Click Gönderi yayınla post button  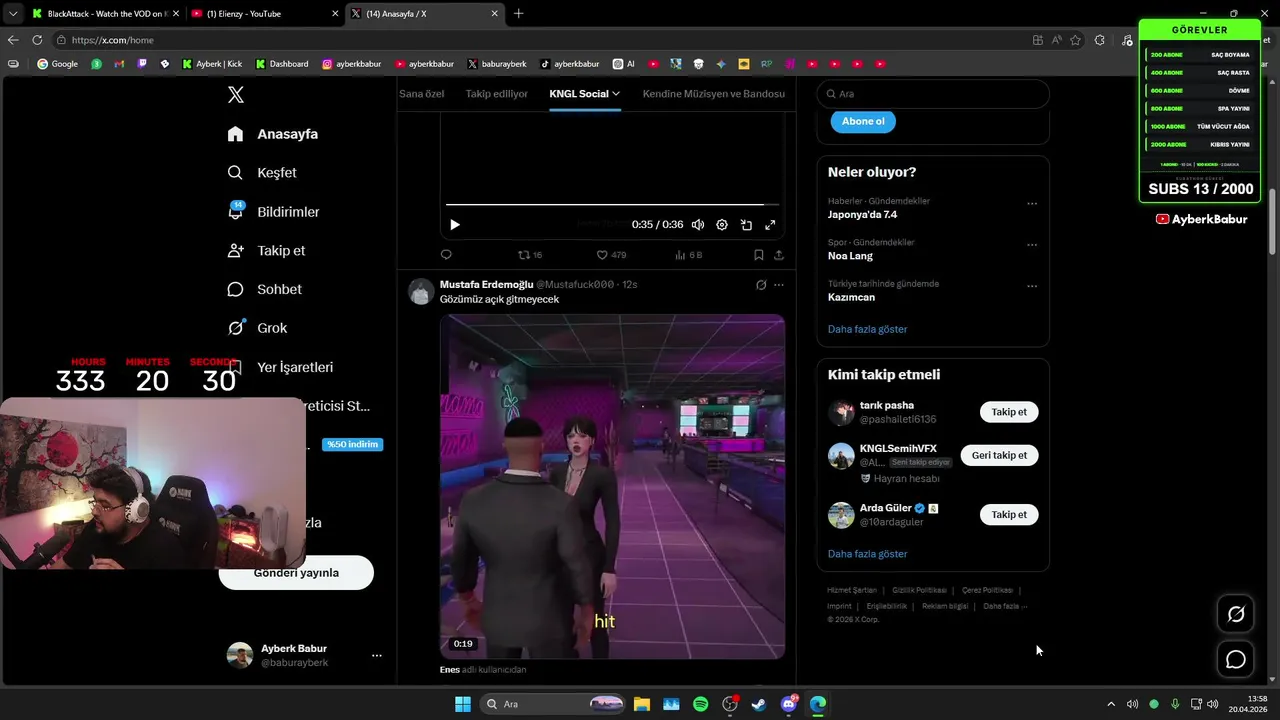pyautogui.click(x=296, y=573)
